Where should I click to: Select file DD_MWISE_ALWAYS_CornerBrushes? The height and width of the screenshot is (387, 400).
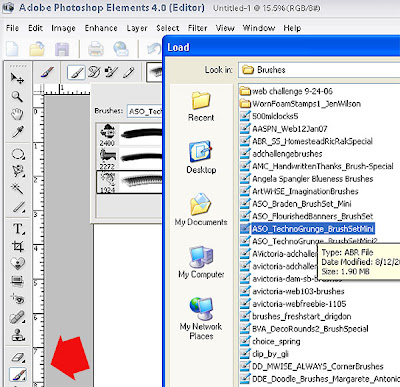point(312,366)
